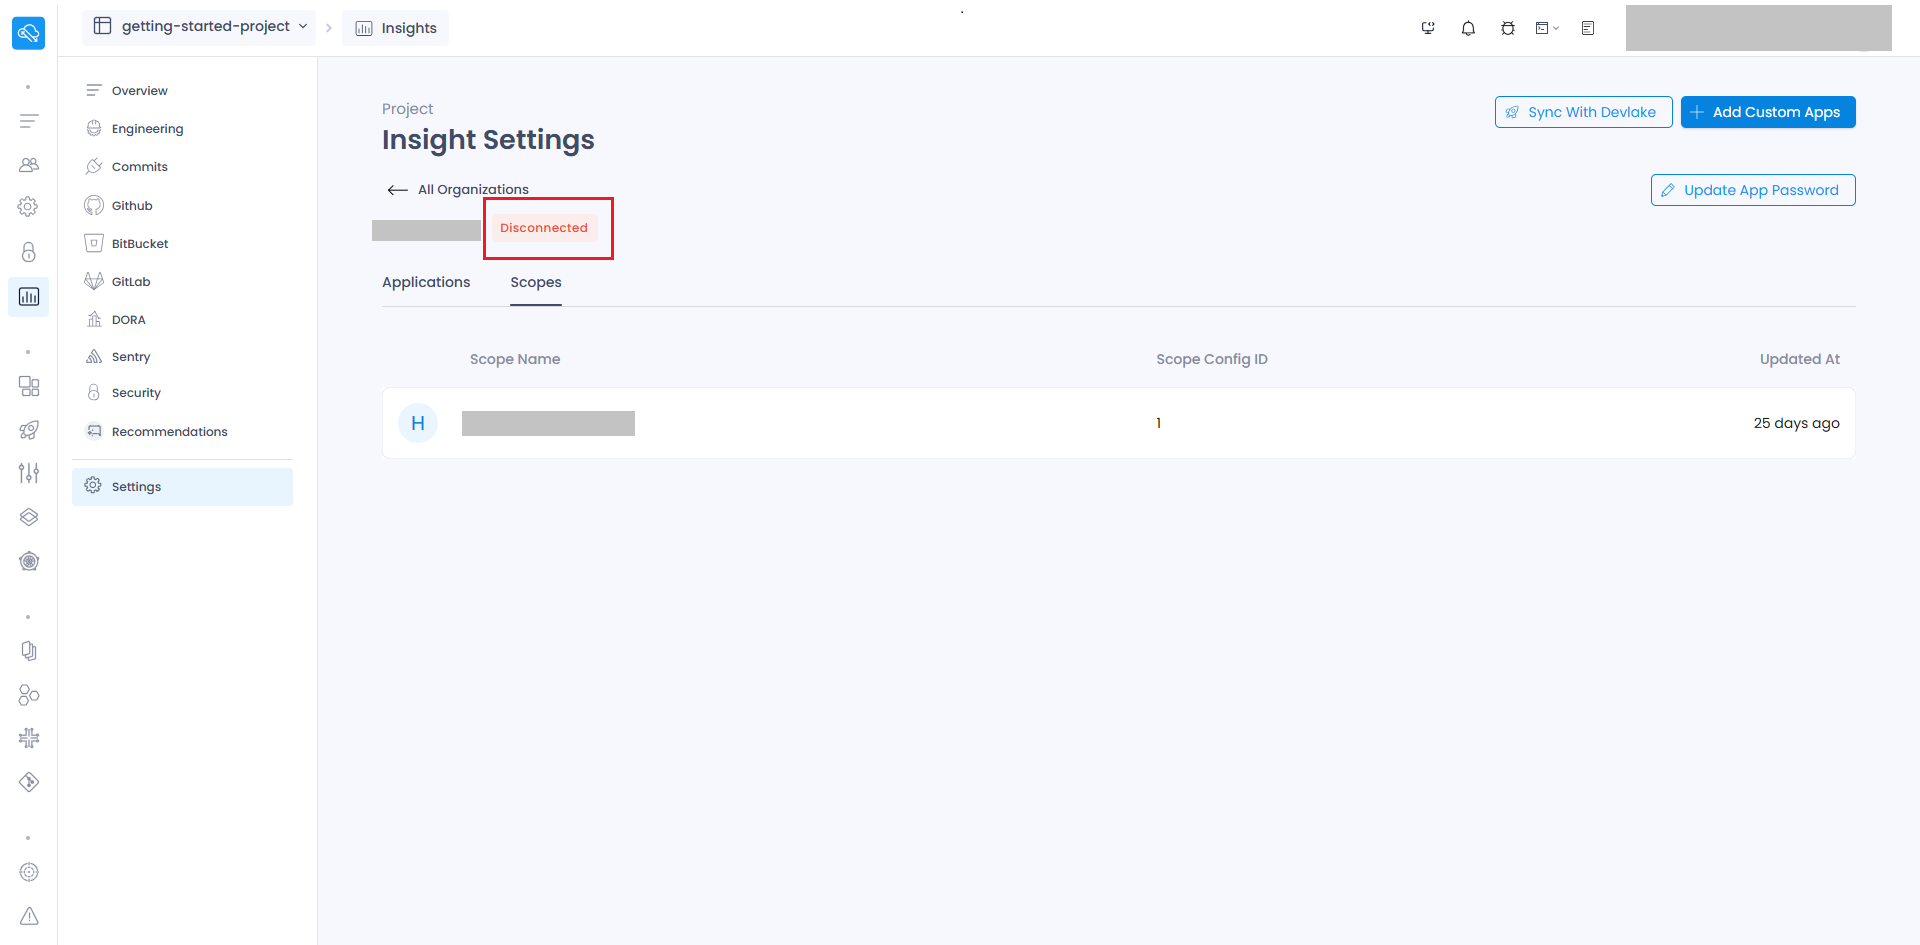Switch to the Scopes tab
Screen dimensions: 1920x945
(x=536, y=282)
